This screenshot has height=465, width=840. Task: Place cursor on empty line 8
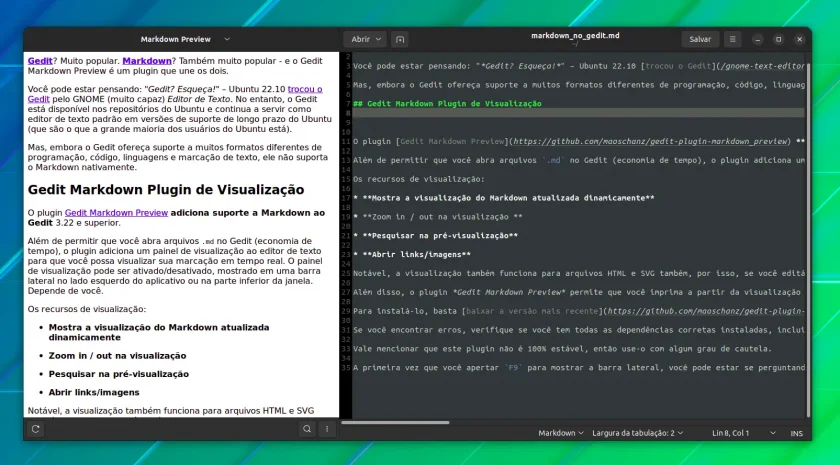tap(578, 113)
